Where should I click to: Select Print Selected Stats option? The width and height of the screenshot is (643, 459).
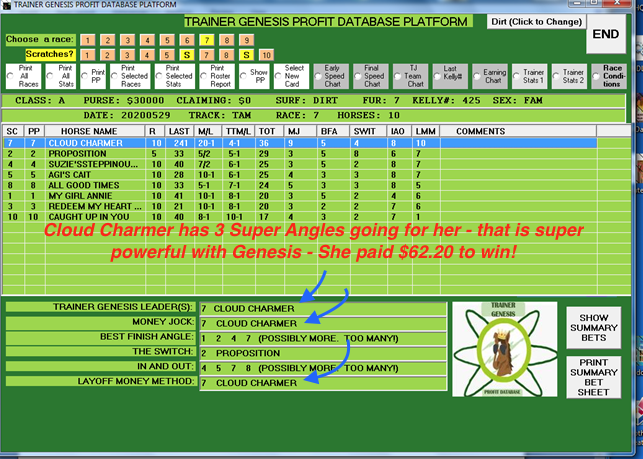175,76
